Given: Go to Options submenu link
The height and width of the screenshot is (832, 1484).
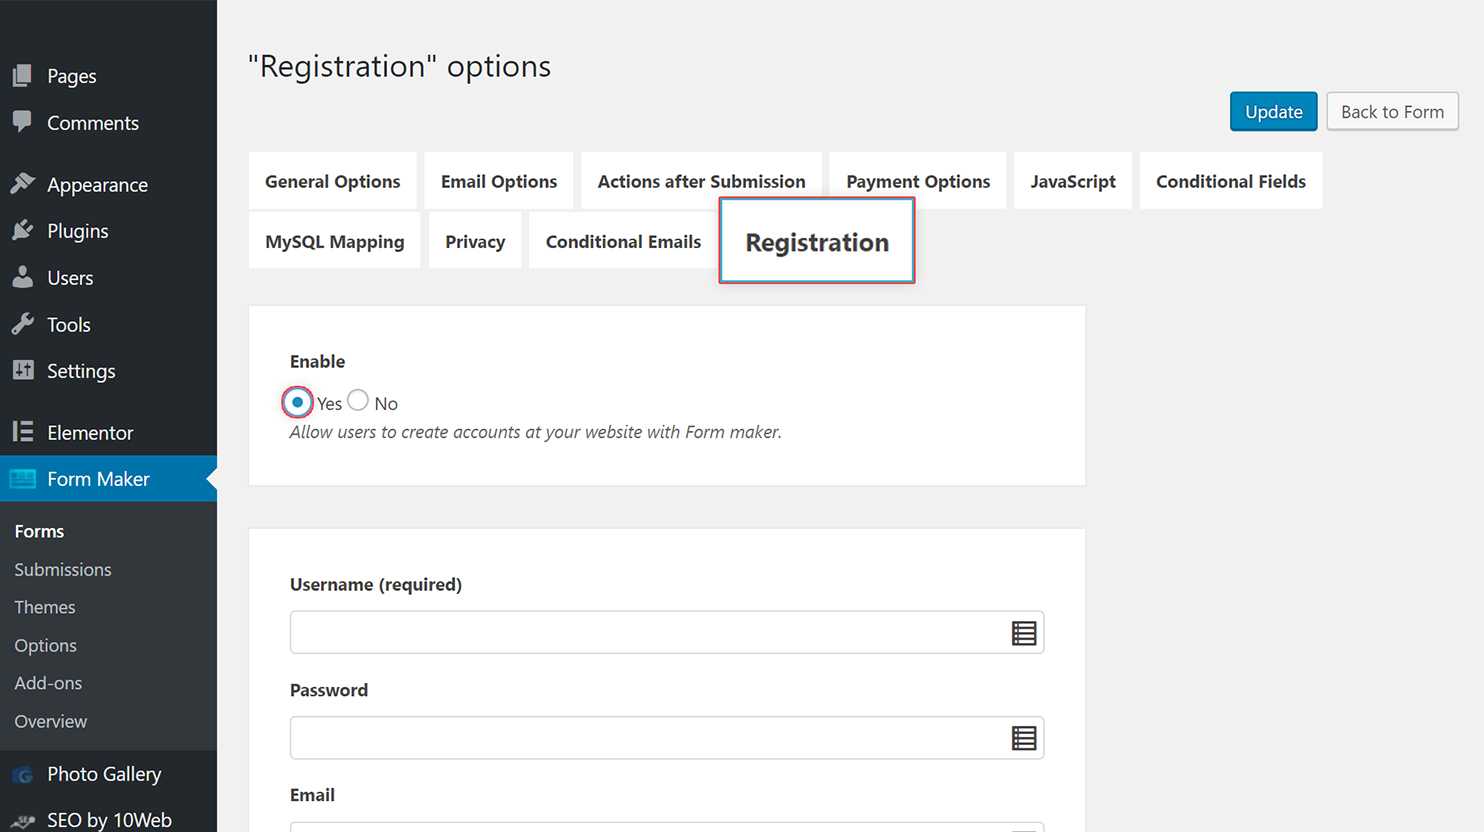Looking at the screenshot, I should pyautogui.click(x=45, y=645).
